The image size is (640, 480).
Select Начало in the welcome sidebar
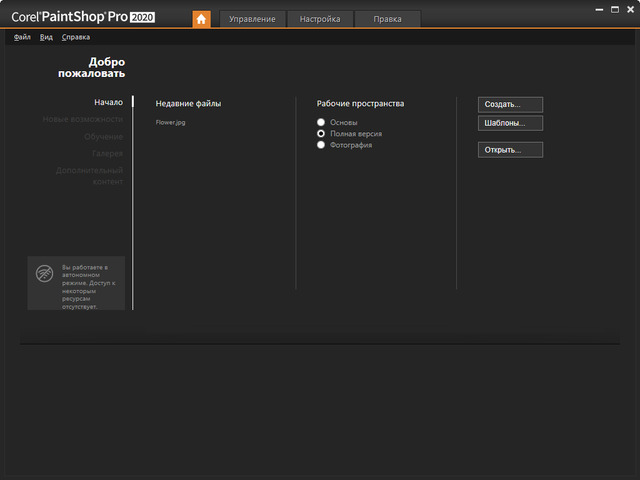point(108,102)
